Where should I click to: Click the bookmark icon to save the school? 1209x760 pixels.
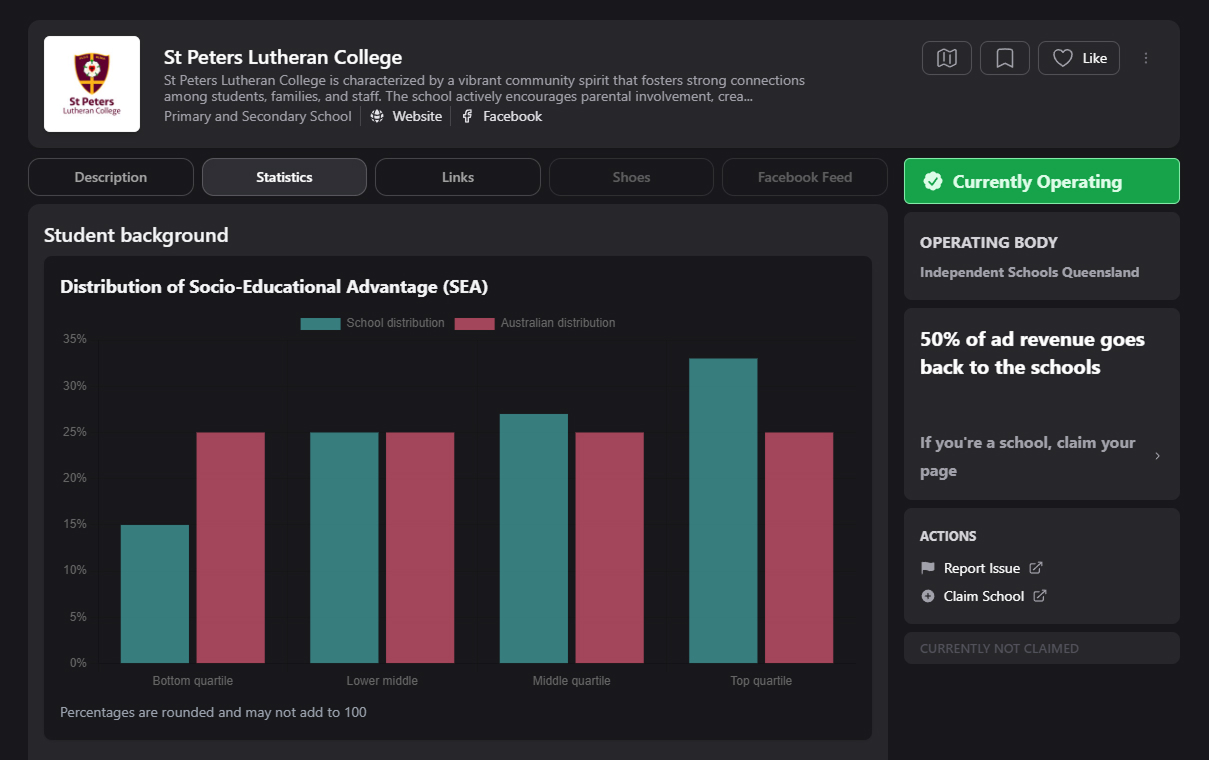pos(1004,58)
